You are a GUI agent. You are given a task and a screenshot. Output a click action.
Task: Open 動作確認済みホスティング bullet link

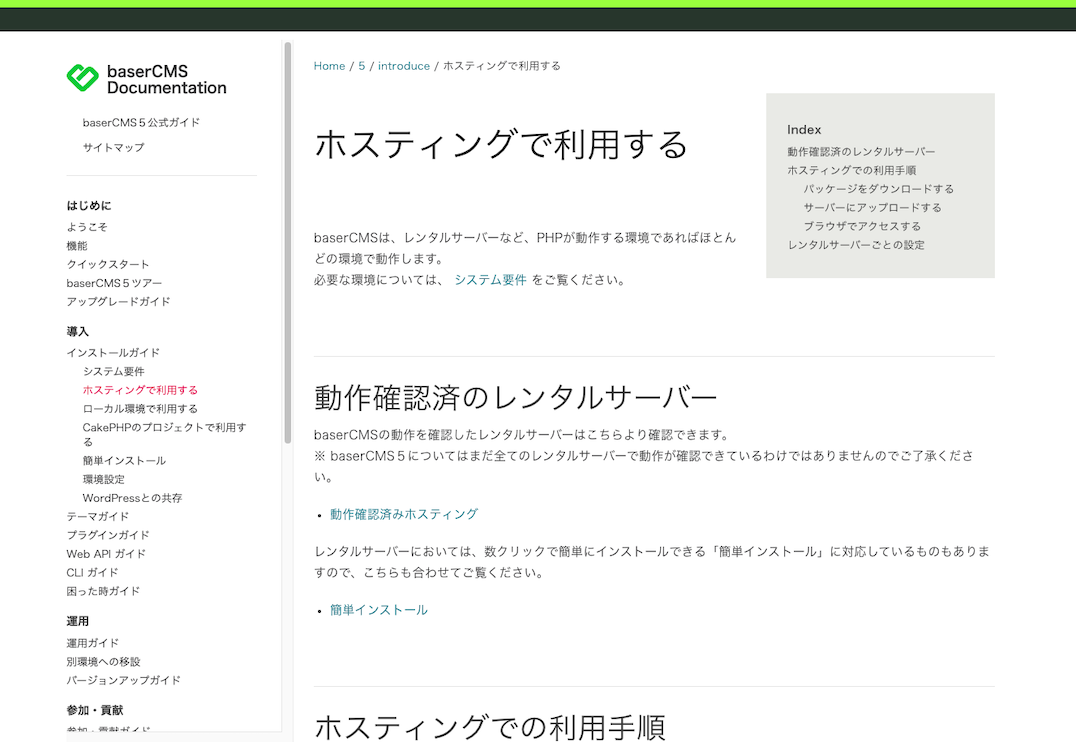(x=404, y=514)
